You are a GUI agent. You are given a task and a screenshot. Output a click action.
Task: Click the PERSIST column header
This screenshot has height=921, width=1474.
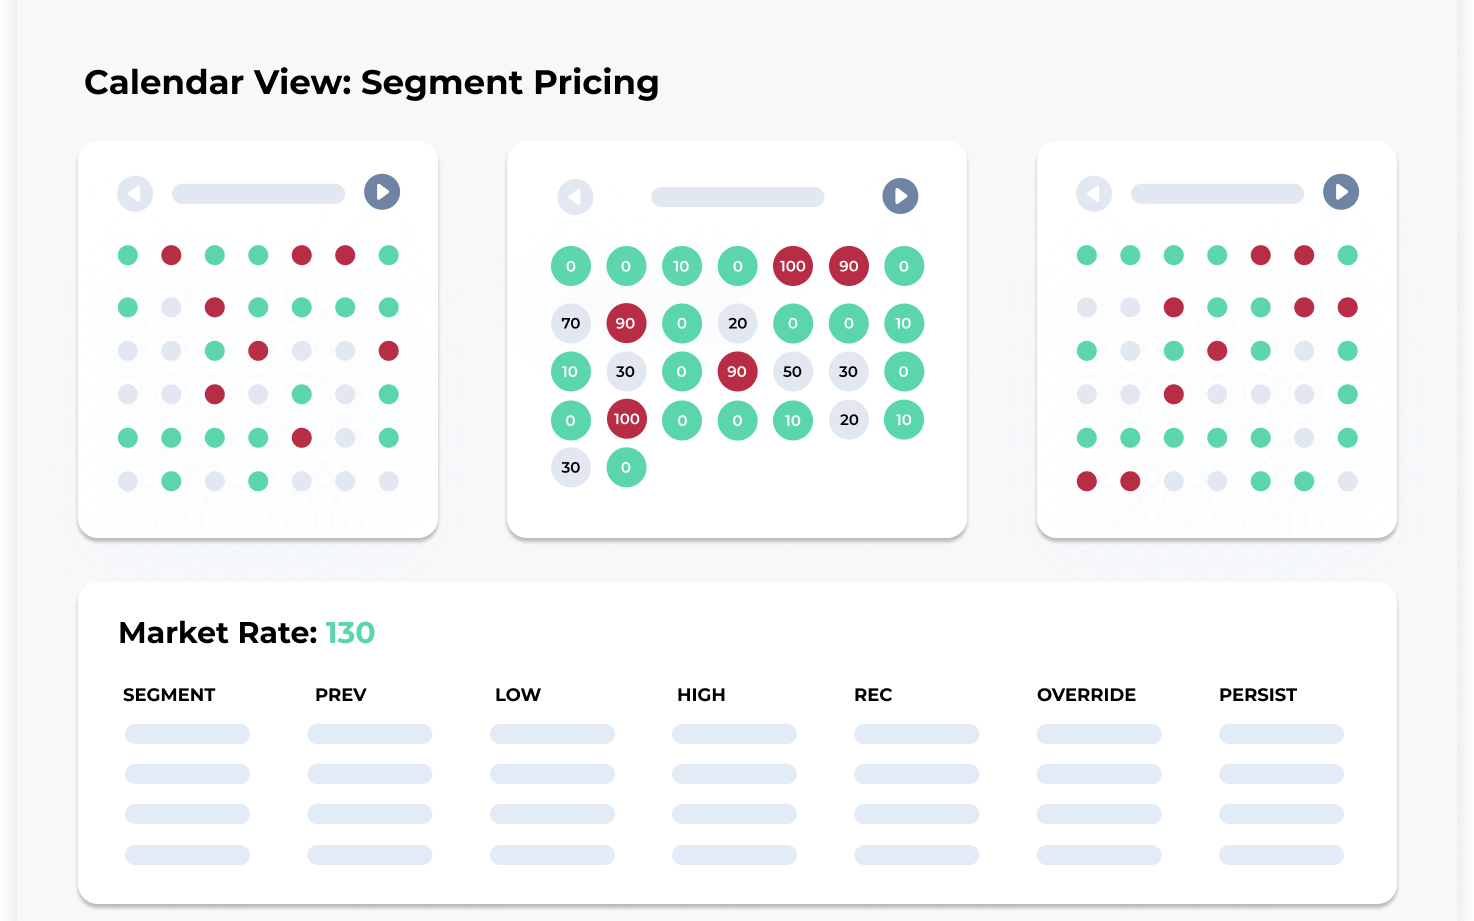click(x=1258, y=695)
